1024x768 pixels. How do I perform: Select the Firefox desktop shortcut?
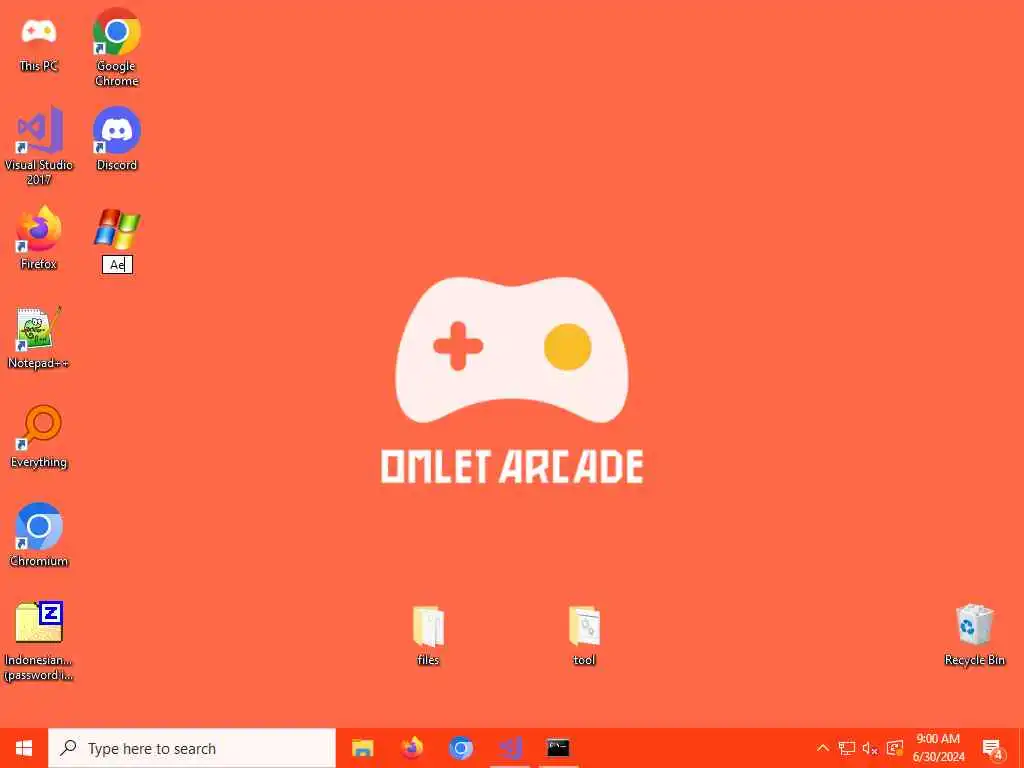click(x=39, y=238)
